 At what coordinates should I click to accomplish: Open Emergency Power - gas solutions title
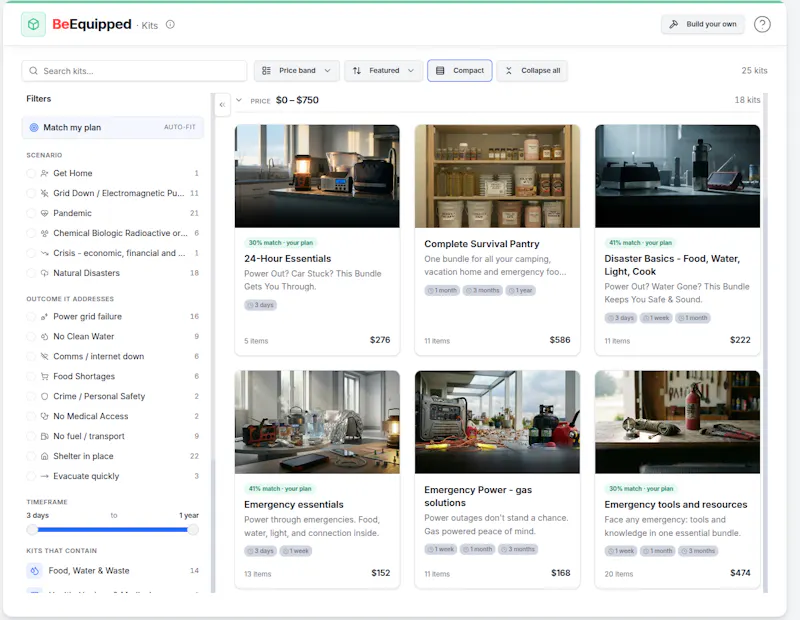[x=478, y=497]
